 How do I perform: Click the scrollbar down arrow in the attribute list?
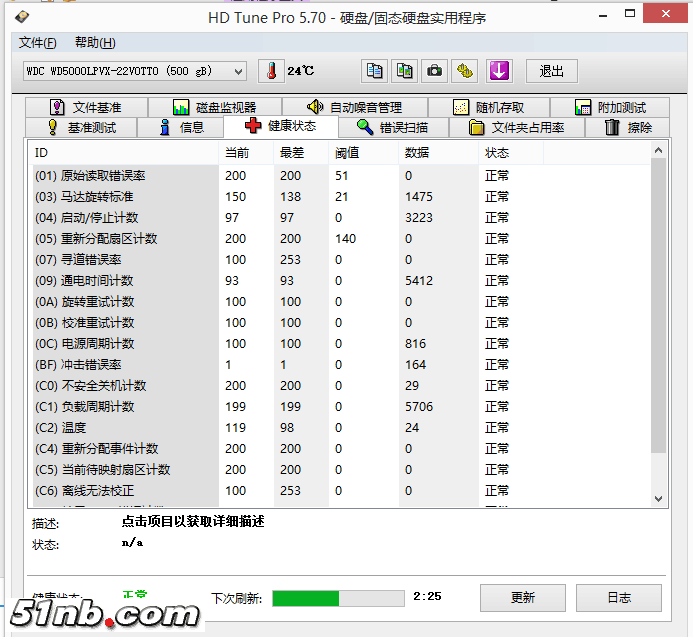pyautogui.click(x=658, y=498)
